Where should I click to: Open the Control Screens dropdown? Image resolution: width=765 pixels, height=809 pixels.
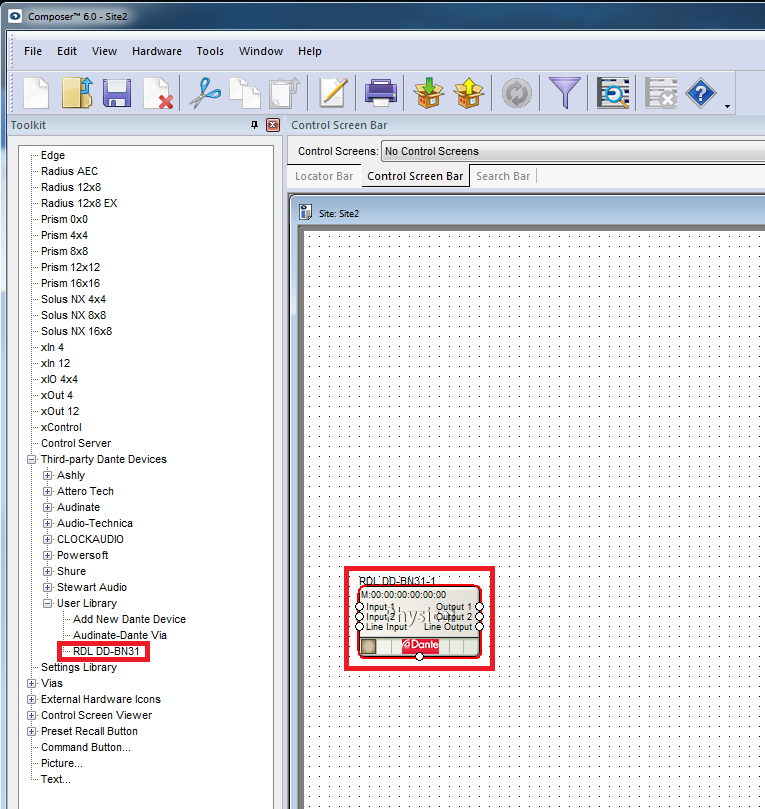(573, 151)
